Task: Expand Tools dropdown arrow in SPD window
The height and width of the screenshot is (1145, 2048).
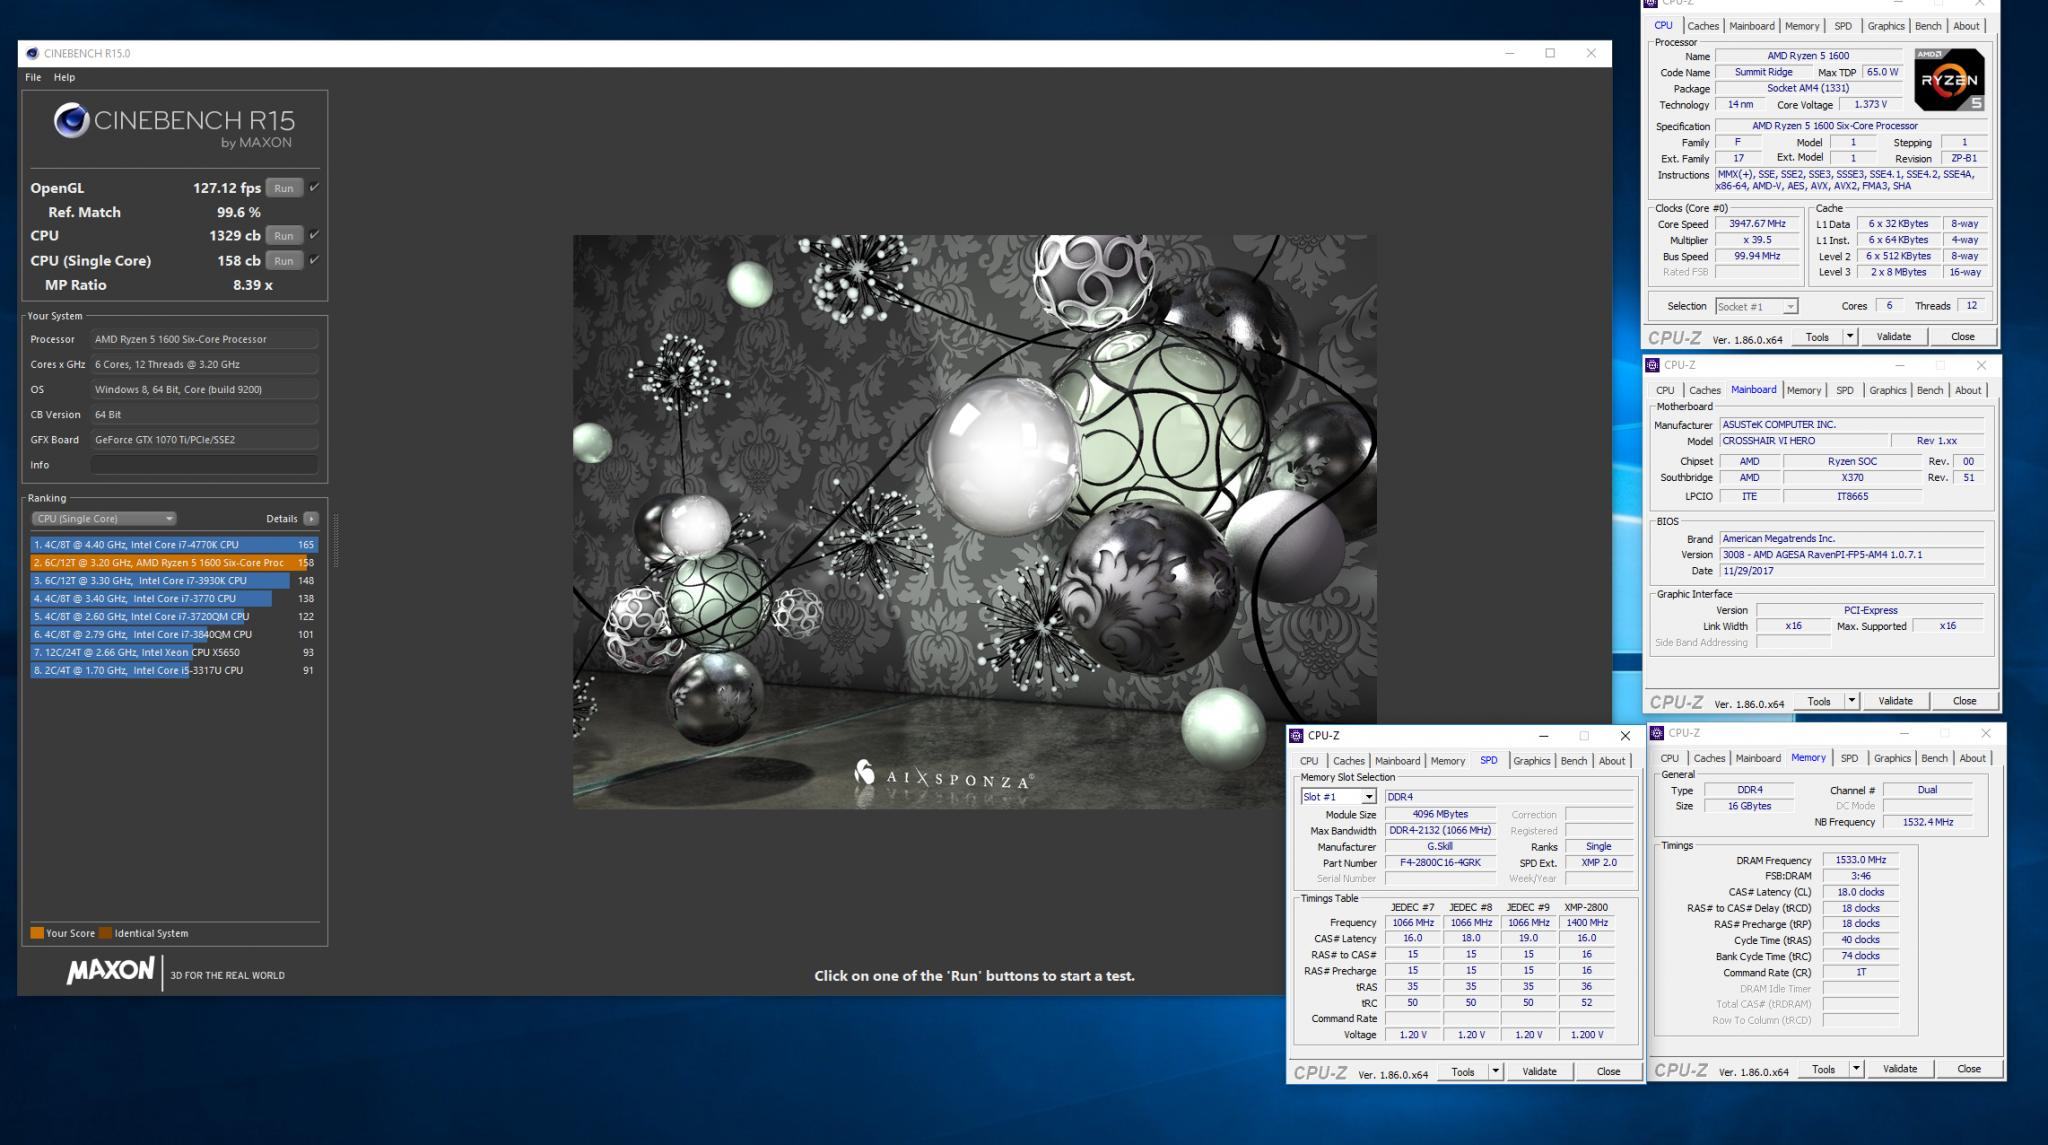Action: [1496, 1071]
